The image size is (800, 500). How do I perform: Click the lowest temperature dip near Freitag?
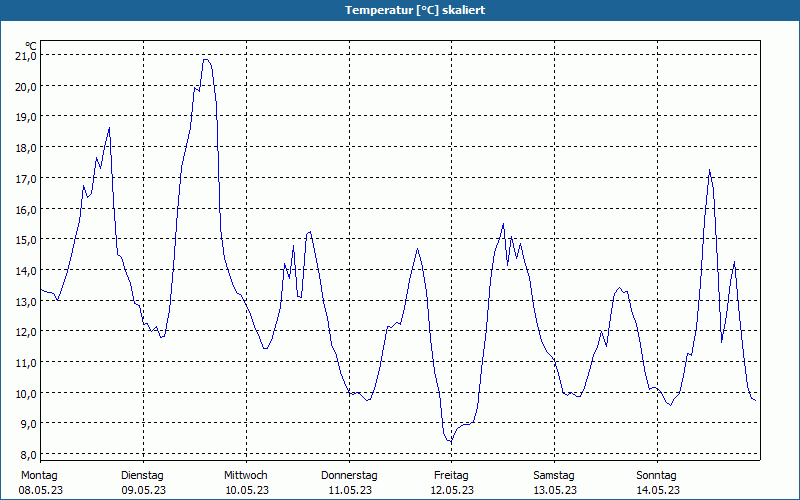pyautogui.click(x=450, y=441)
